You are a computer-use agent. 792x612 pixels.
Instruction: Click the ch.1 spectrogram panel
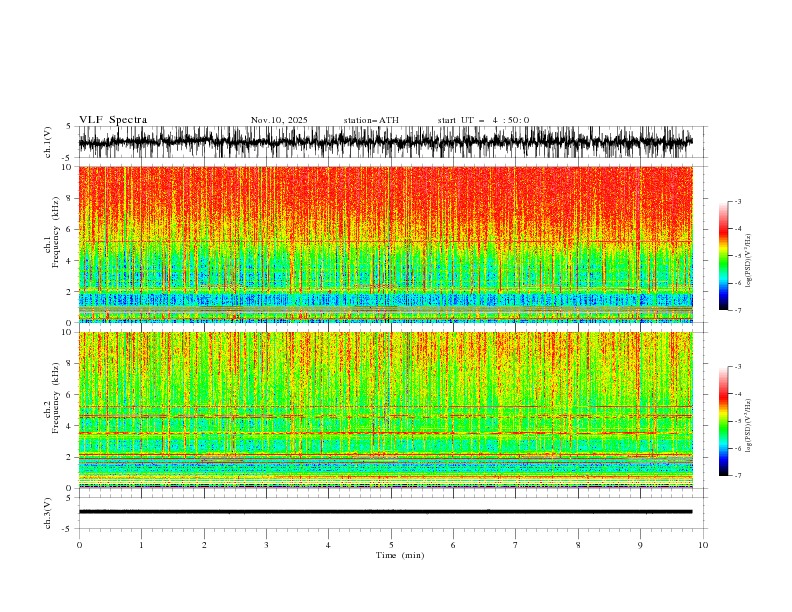386,244
